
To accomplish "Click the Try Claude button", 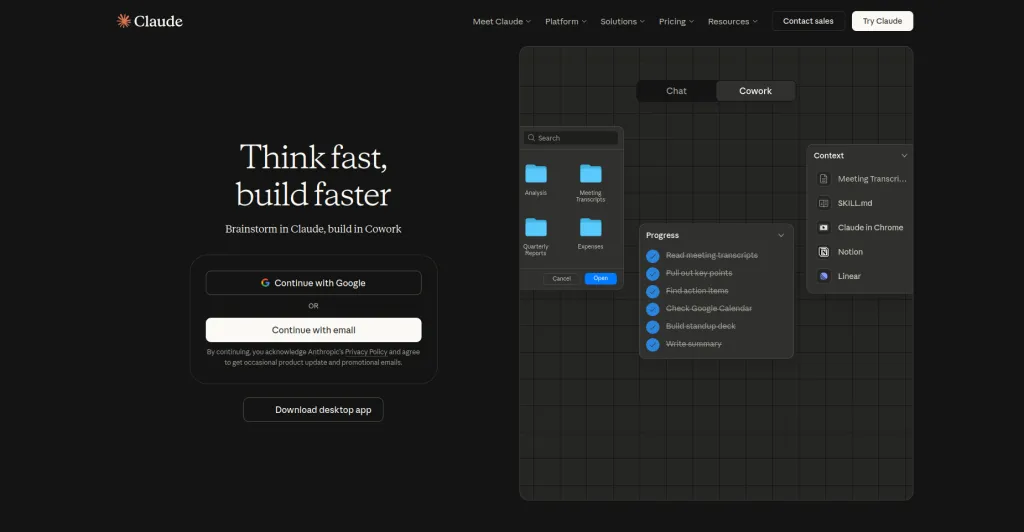I will click(x=882, y=21).
